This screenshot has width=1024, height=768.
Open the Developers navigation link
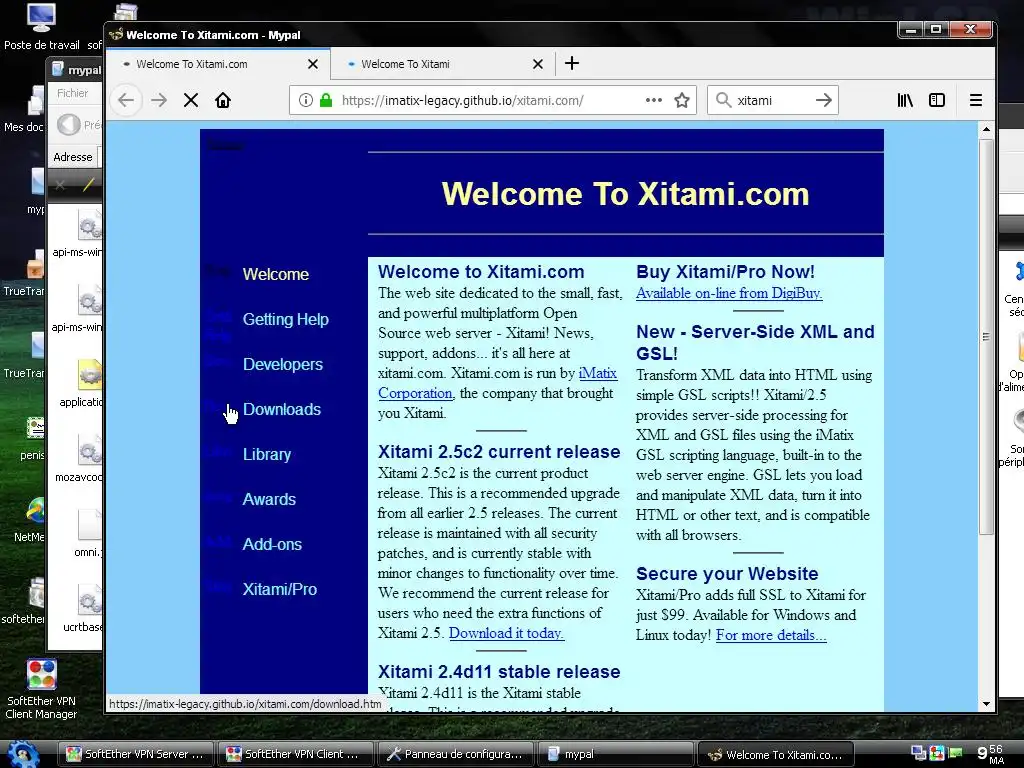click(x=283, y=364)
